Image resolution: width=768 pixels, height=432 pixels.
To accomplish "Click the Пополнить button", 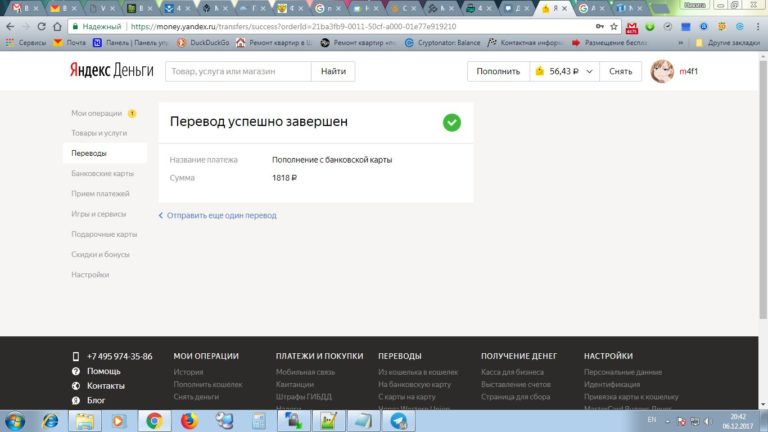I will point(498,72).
